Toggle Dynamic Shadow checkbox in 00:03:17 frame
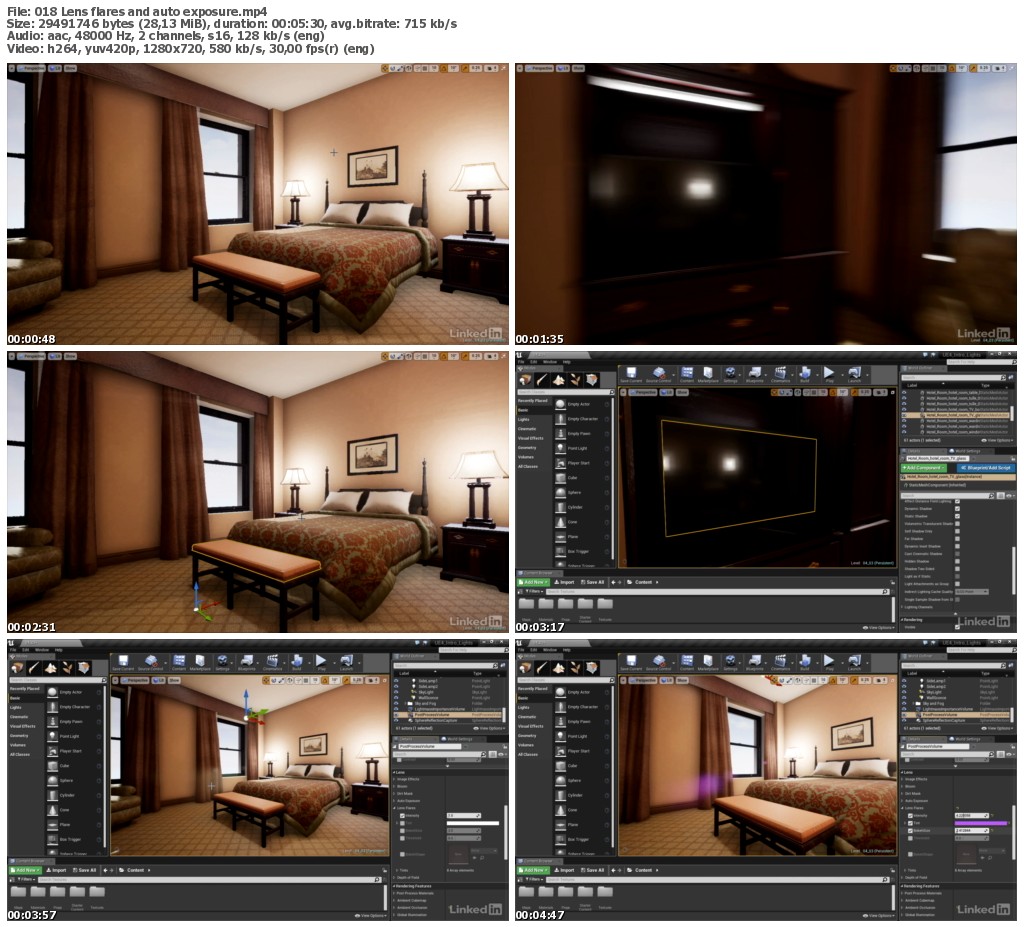 pos(957,508)
